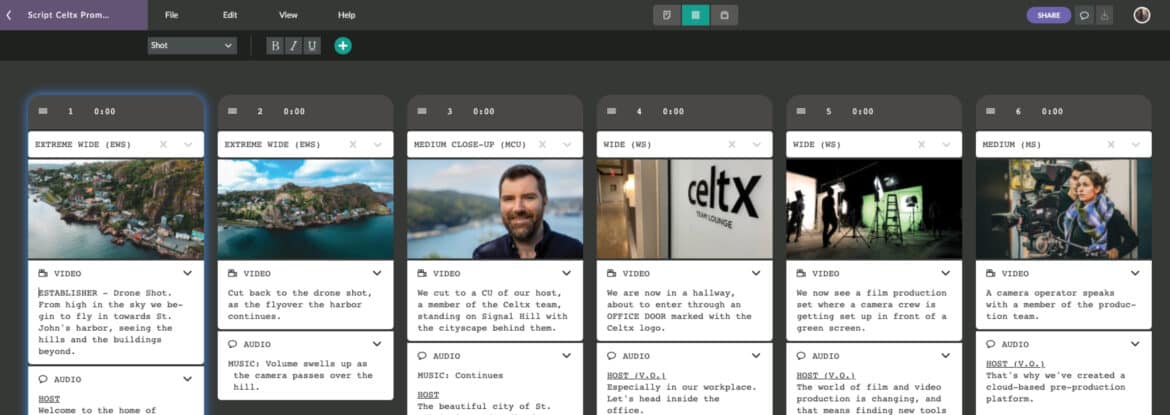Open the File menu
Viewport: 1170px width, 415px height.
click(172, 15)
